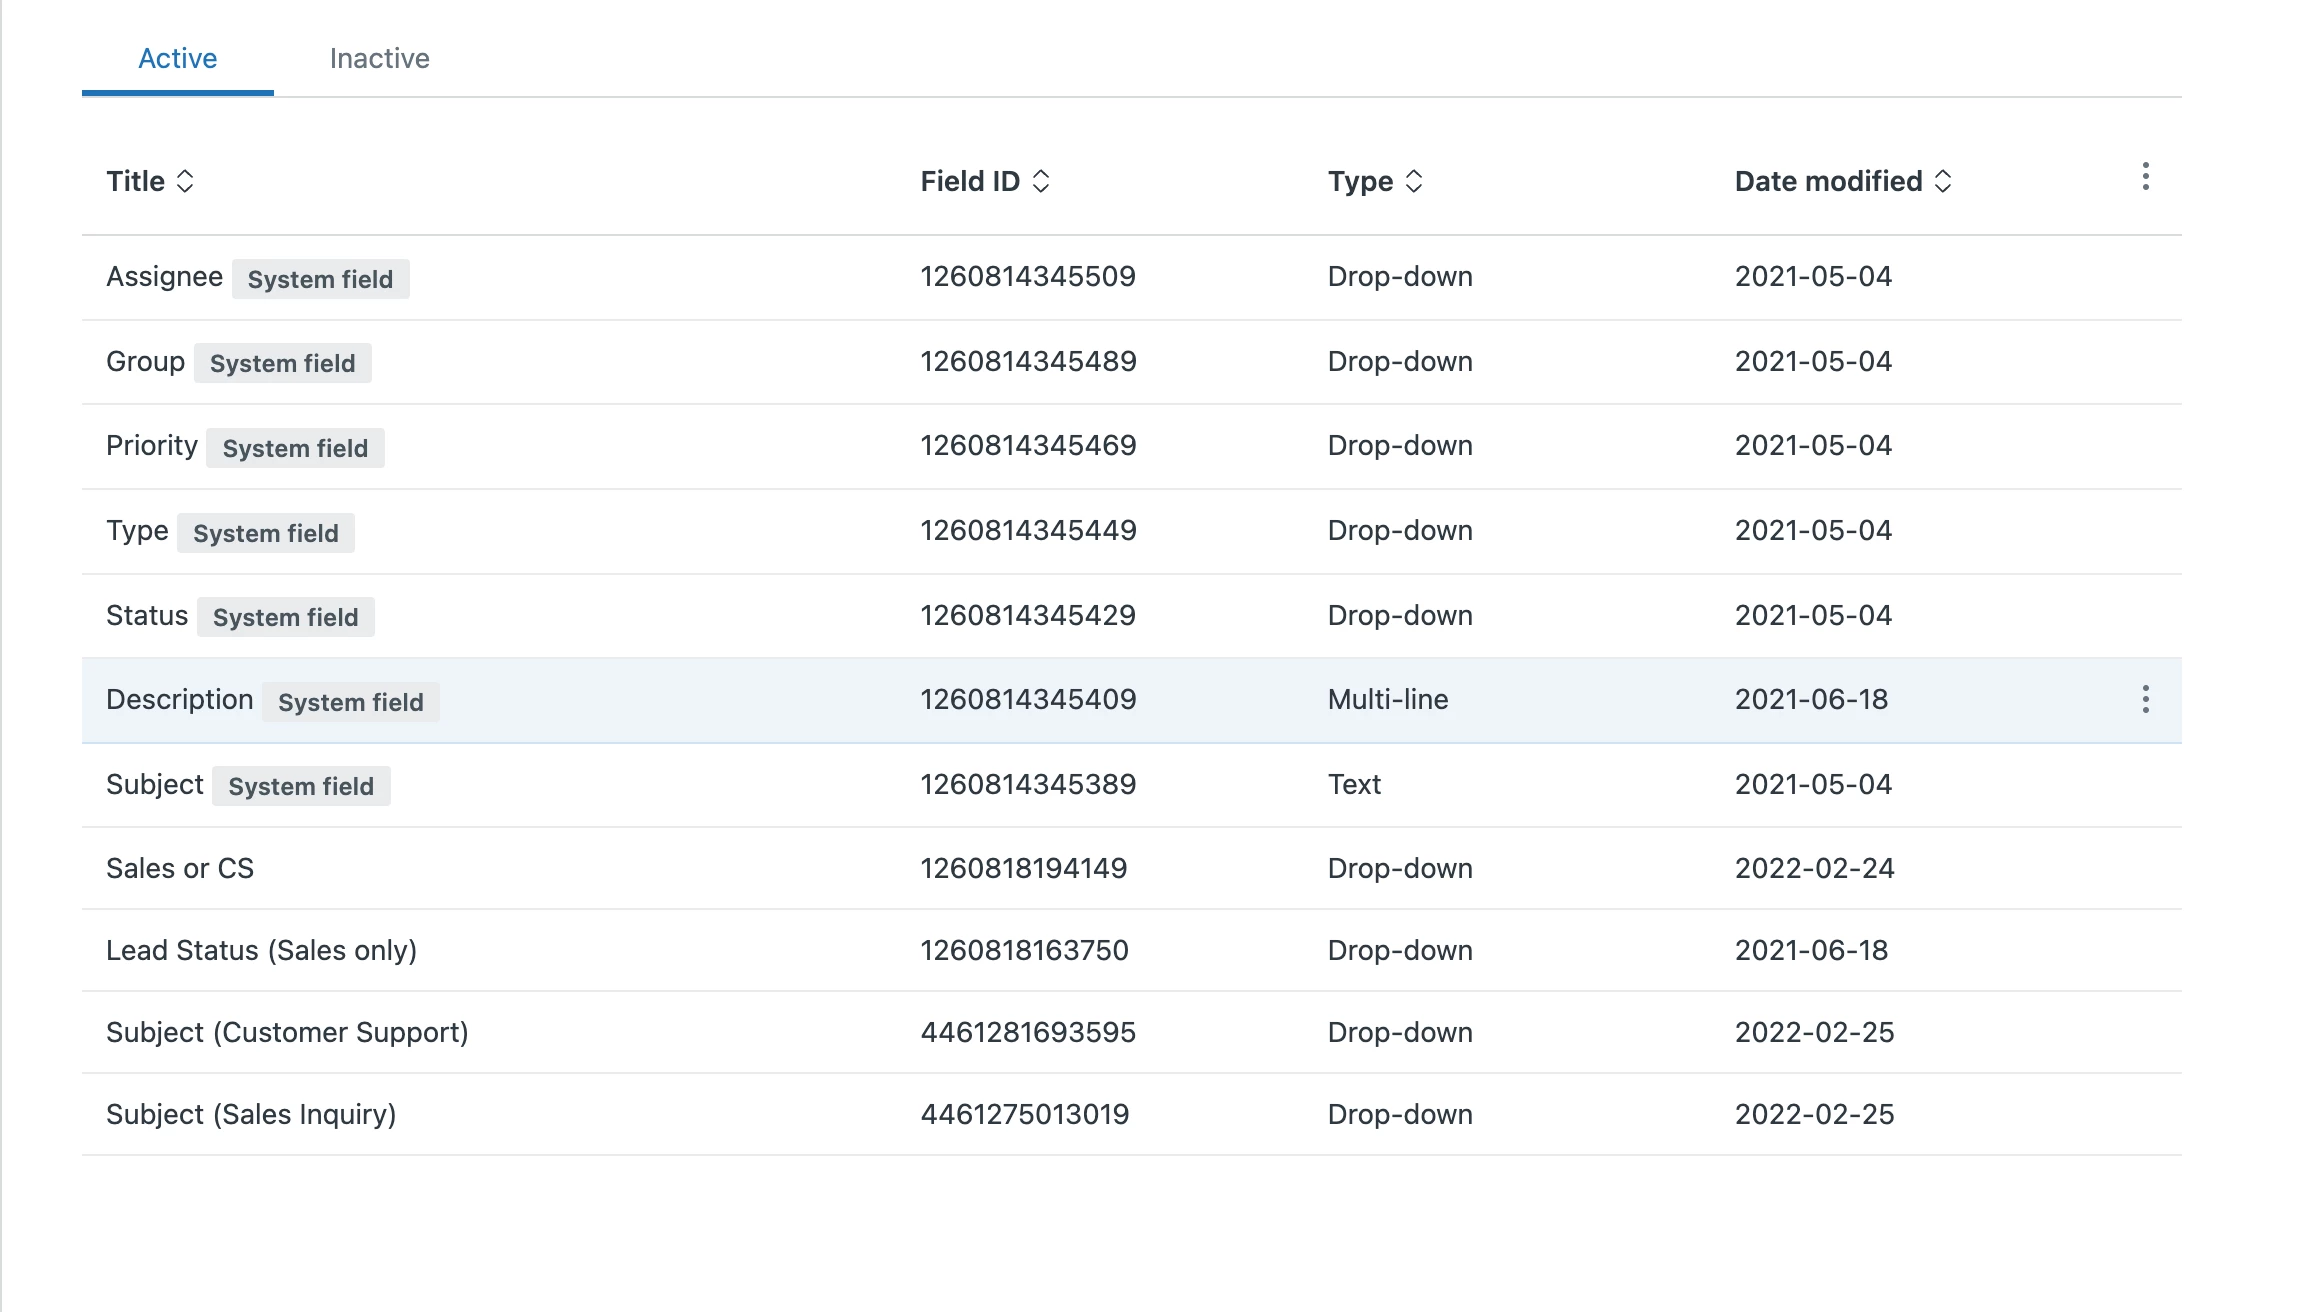
Task: Open Subject (Sales Inquiry) field
Action: pyautogui.click(x=251, y=1114)
